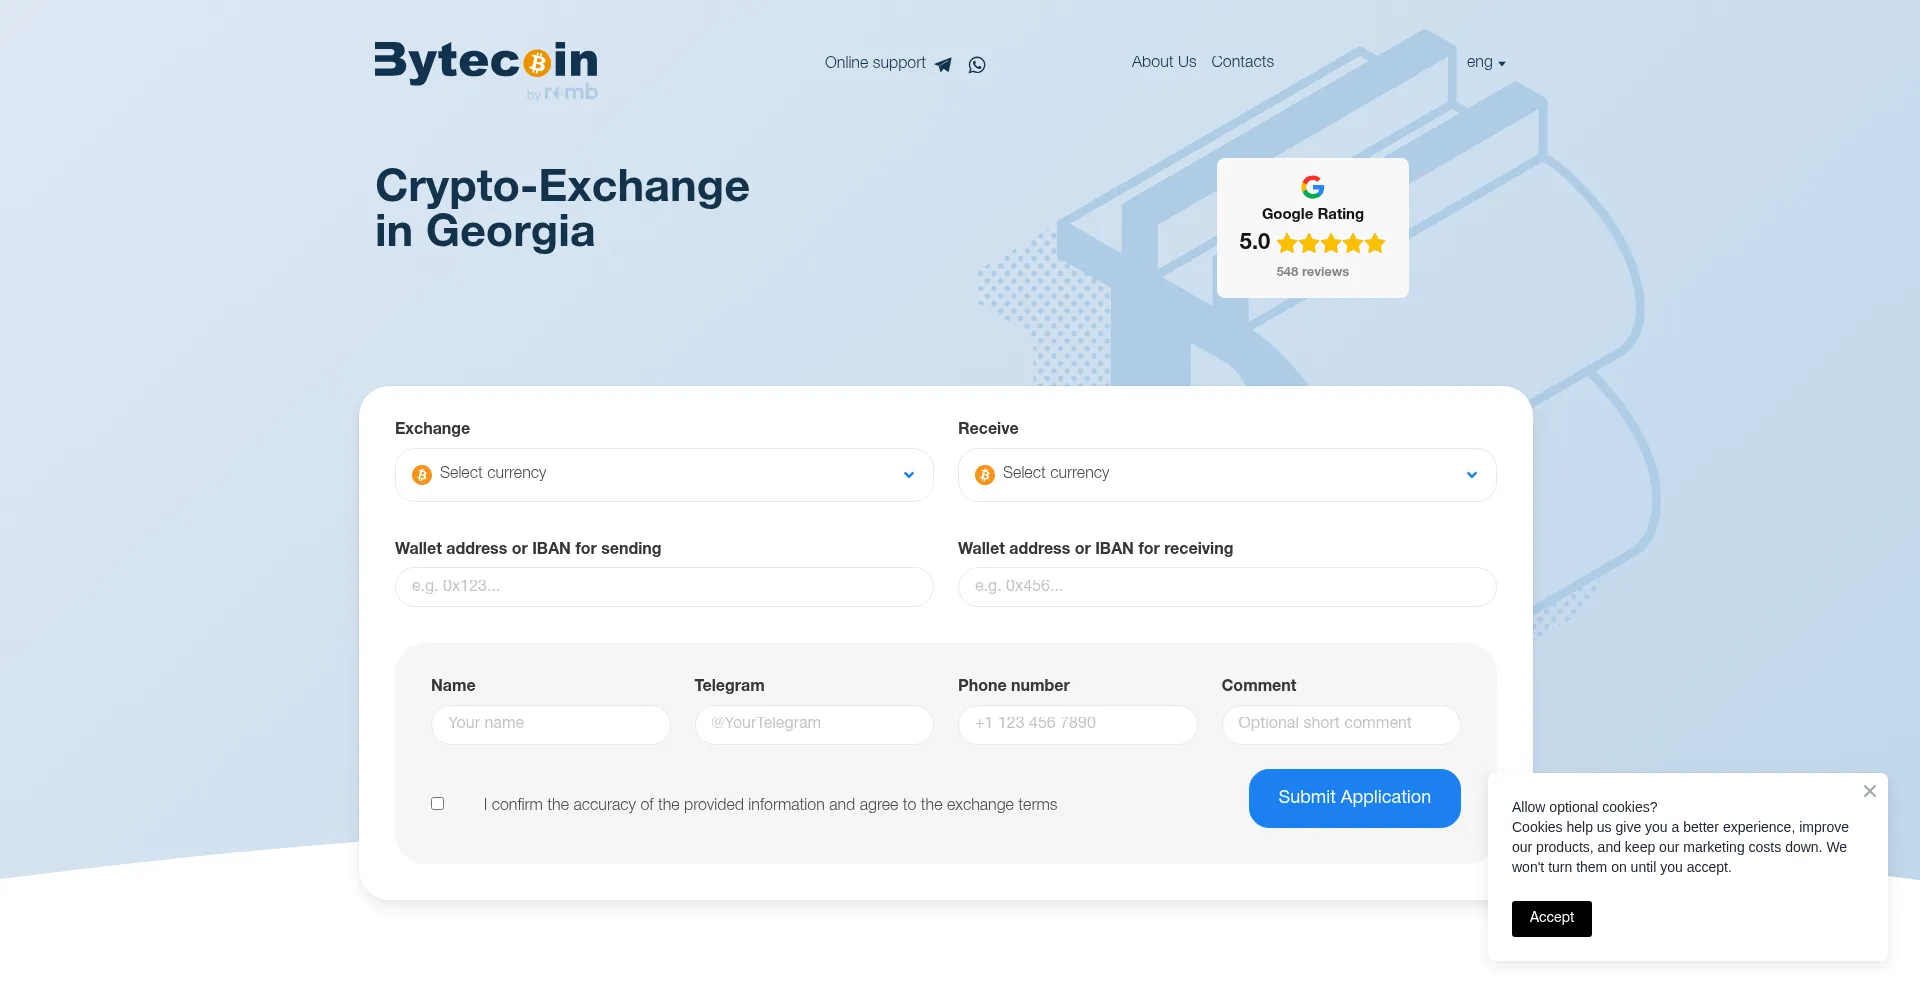Click the sending wallet address field
The image size is (1920, 993).
click(x=664, y=587)
